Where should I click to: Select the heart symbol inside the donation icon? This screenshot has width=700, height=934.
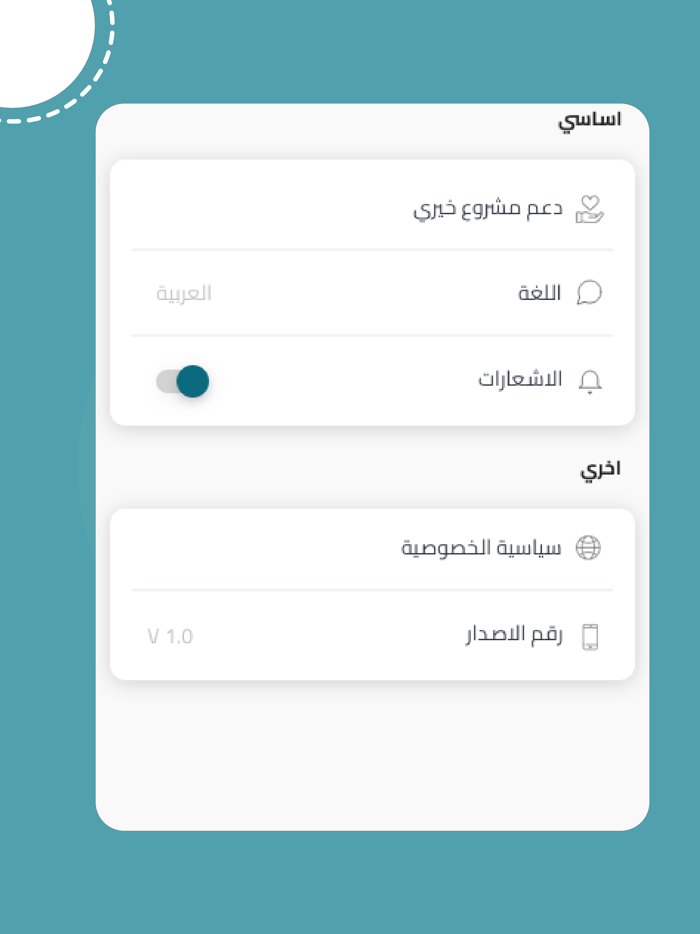pos(592,203)
